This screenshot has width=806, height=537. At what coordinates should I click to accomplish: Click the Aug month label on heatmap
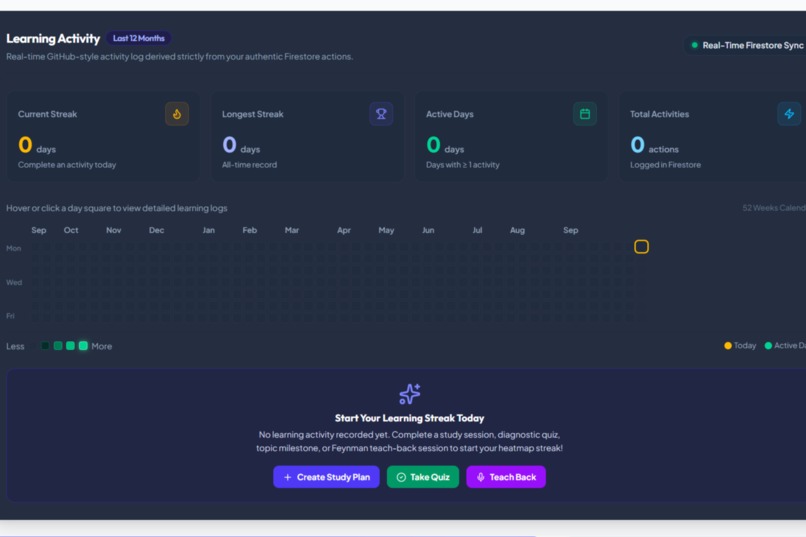click(x=517, y=230)
